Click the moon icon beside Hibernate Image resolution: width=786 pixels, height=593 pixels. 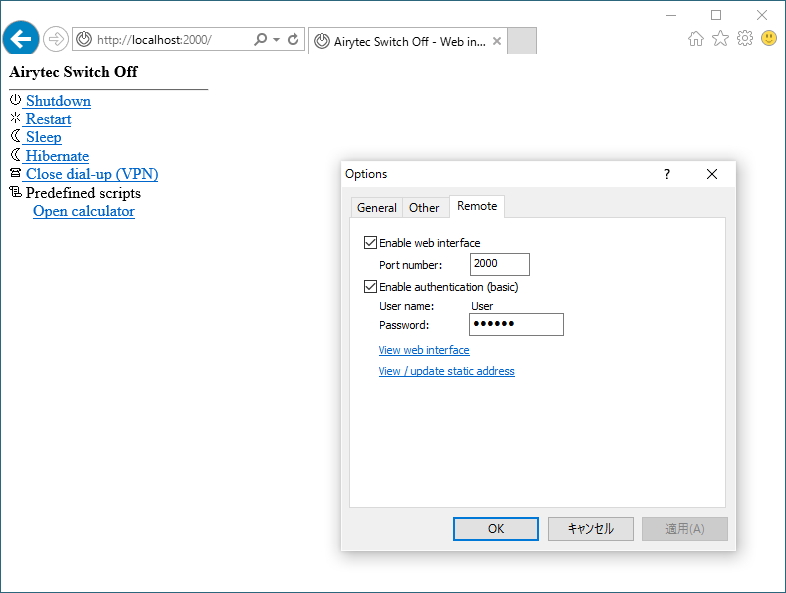click(x=16, y=154)
